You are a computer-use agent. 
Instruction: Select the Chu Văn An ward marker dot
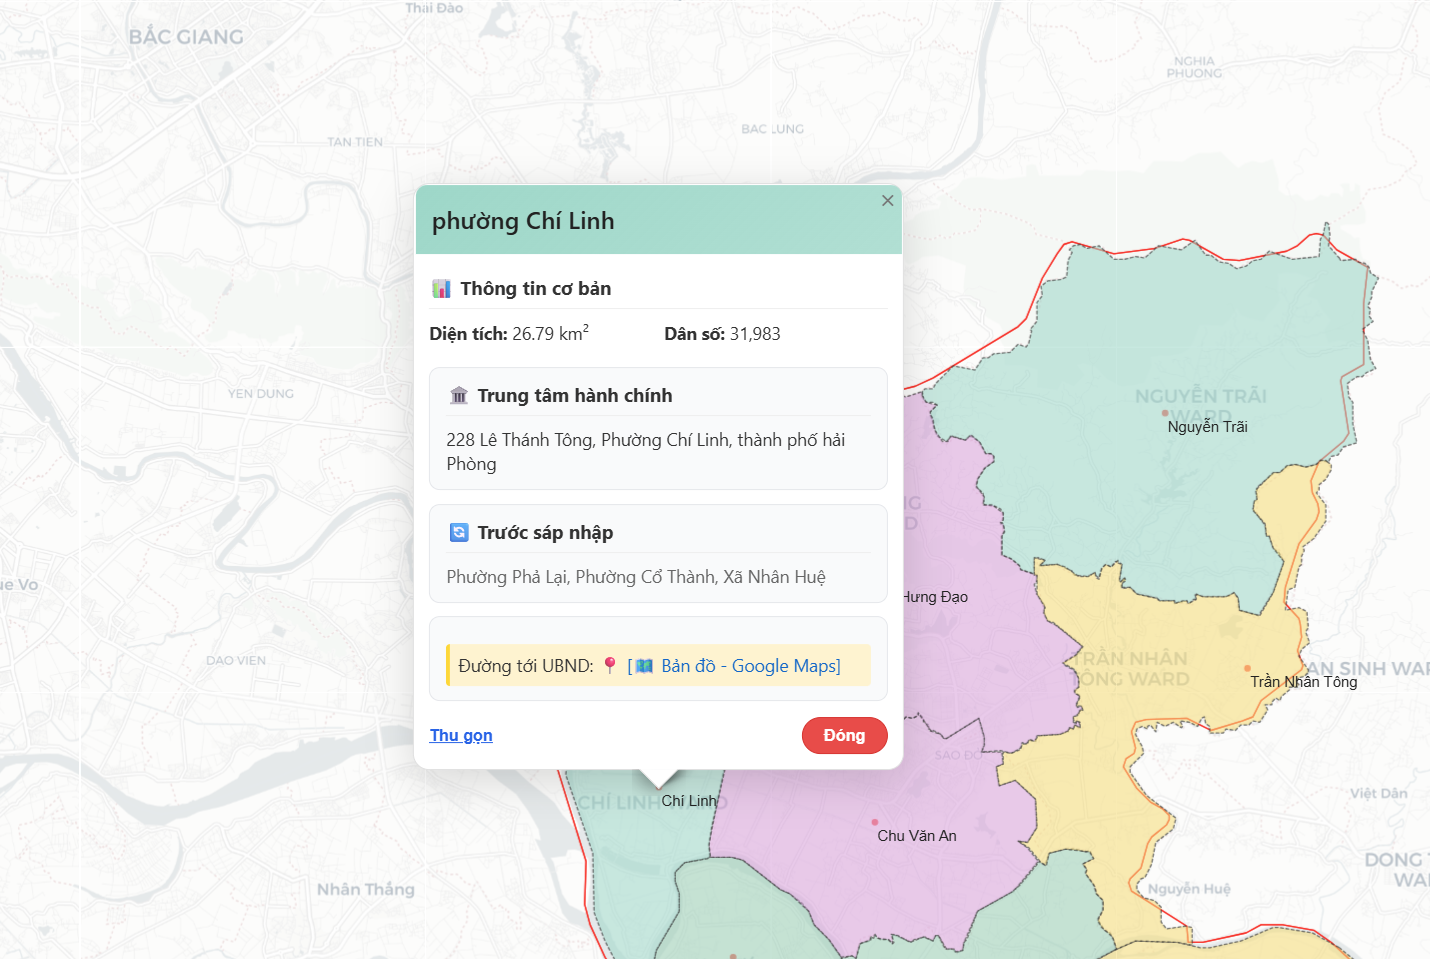pyautogui.click(x=875, y=822)
